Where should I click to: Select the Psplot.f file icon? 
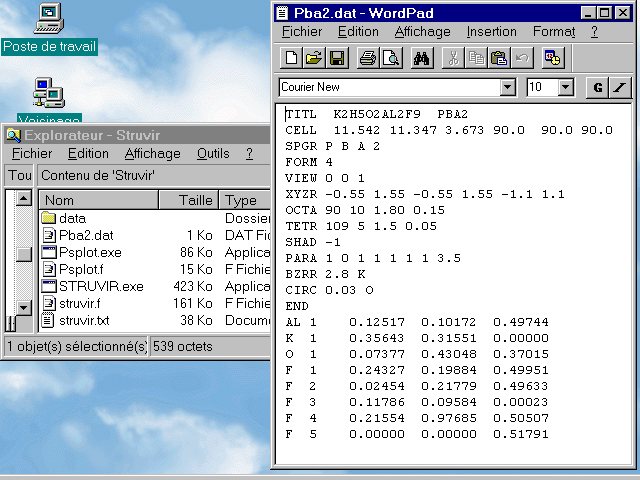click(49, 269)
